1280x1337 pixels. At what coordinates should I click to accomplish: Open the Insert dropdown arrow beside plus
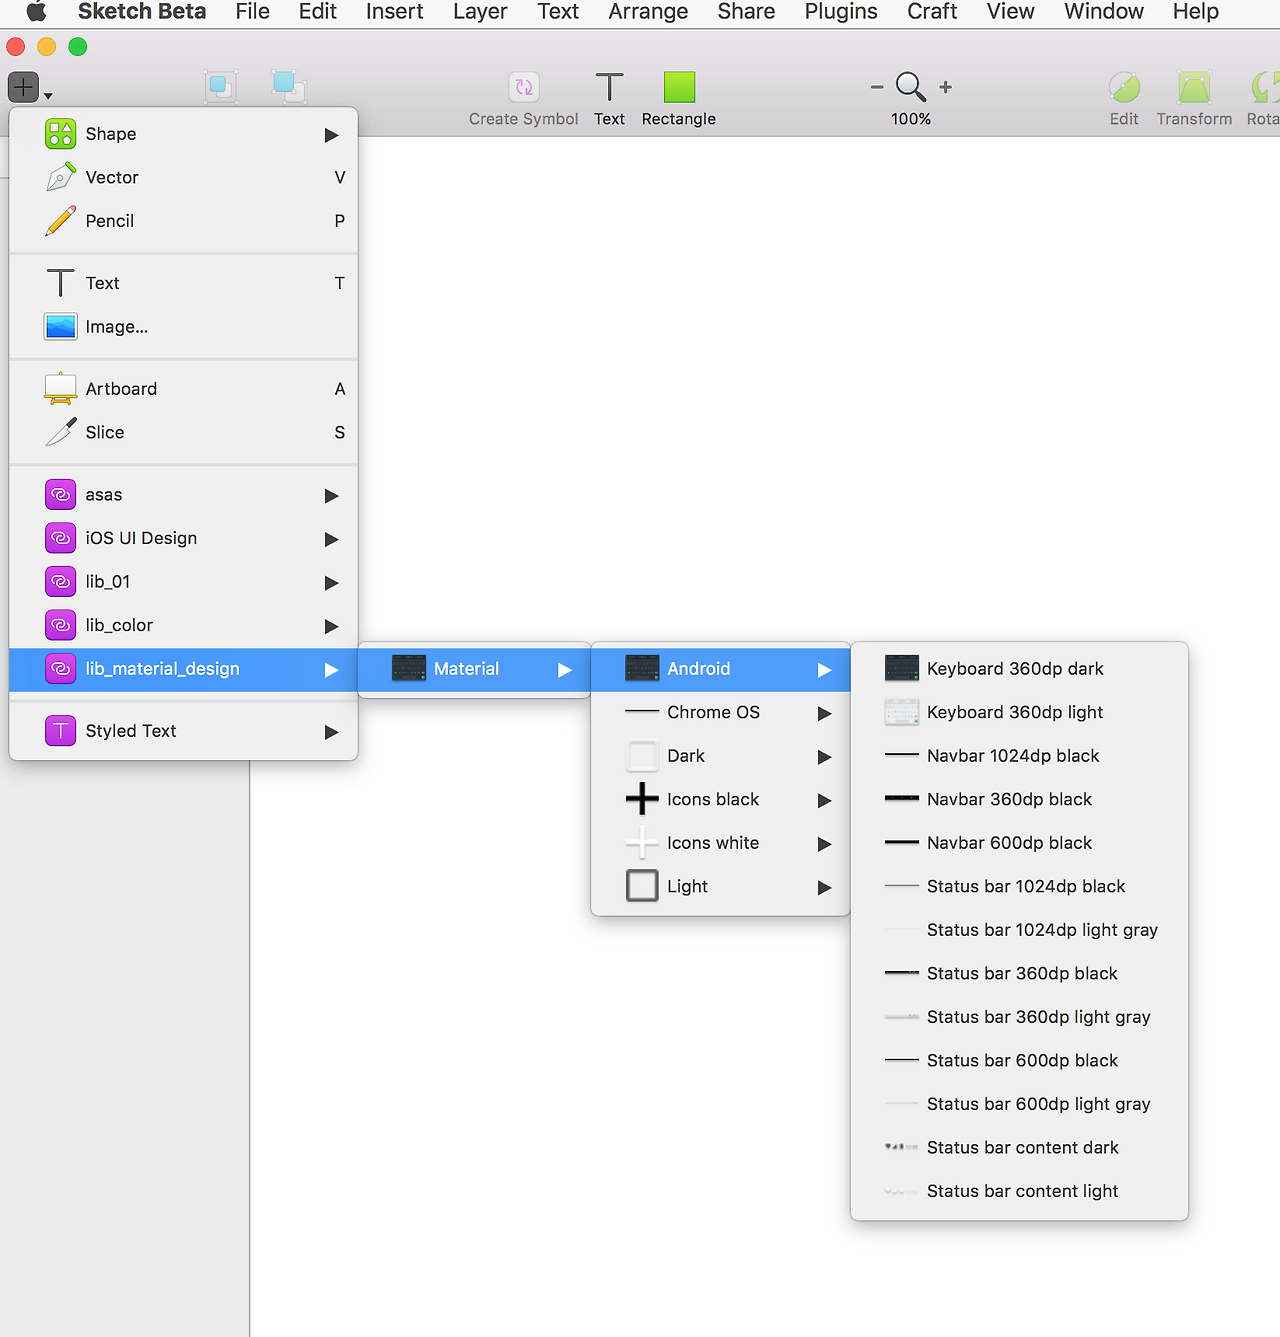(48, 96)
